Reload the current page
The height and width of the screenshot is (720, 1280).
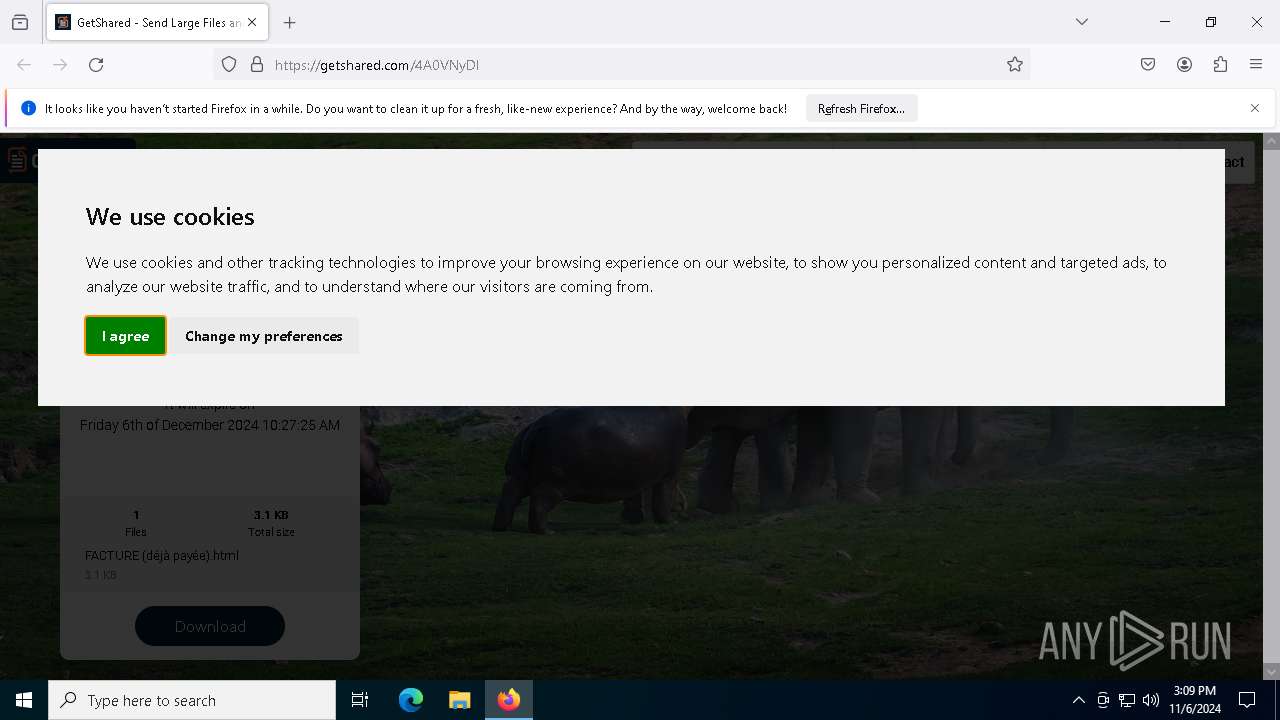pos(96,65)
